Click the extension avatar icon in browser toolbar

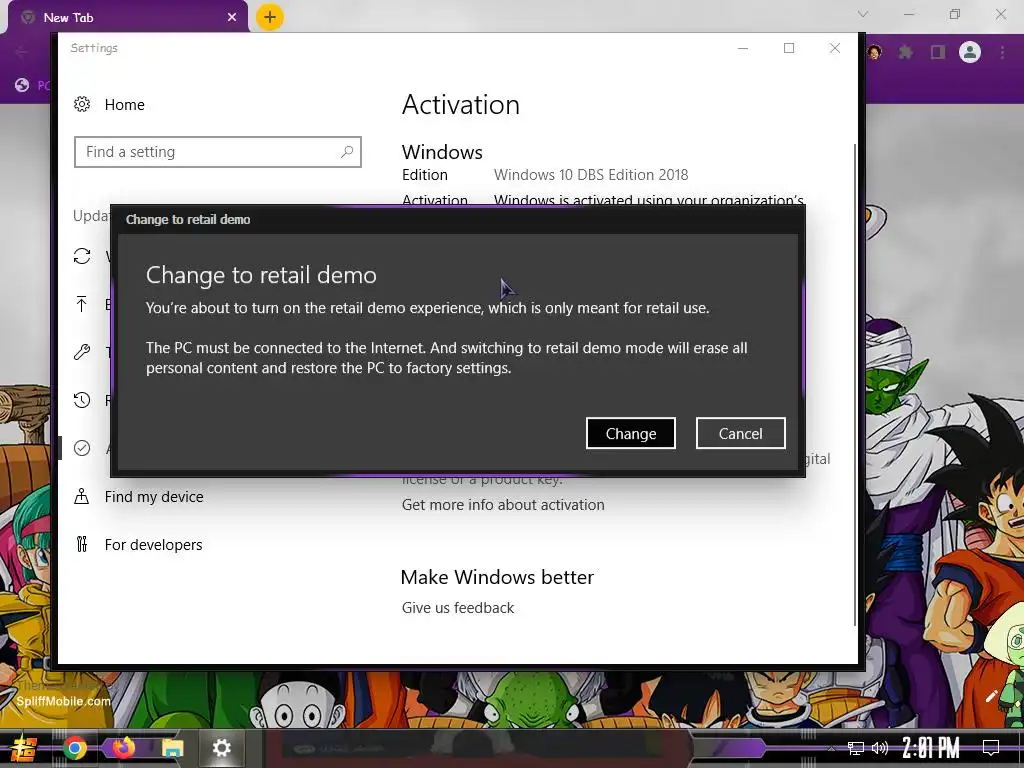pyautogui.click(x=874, y=52)
